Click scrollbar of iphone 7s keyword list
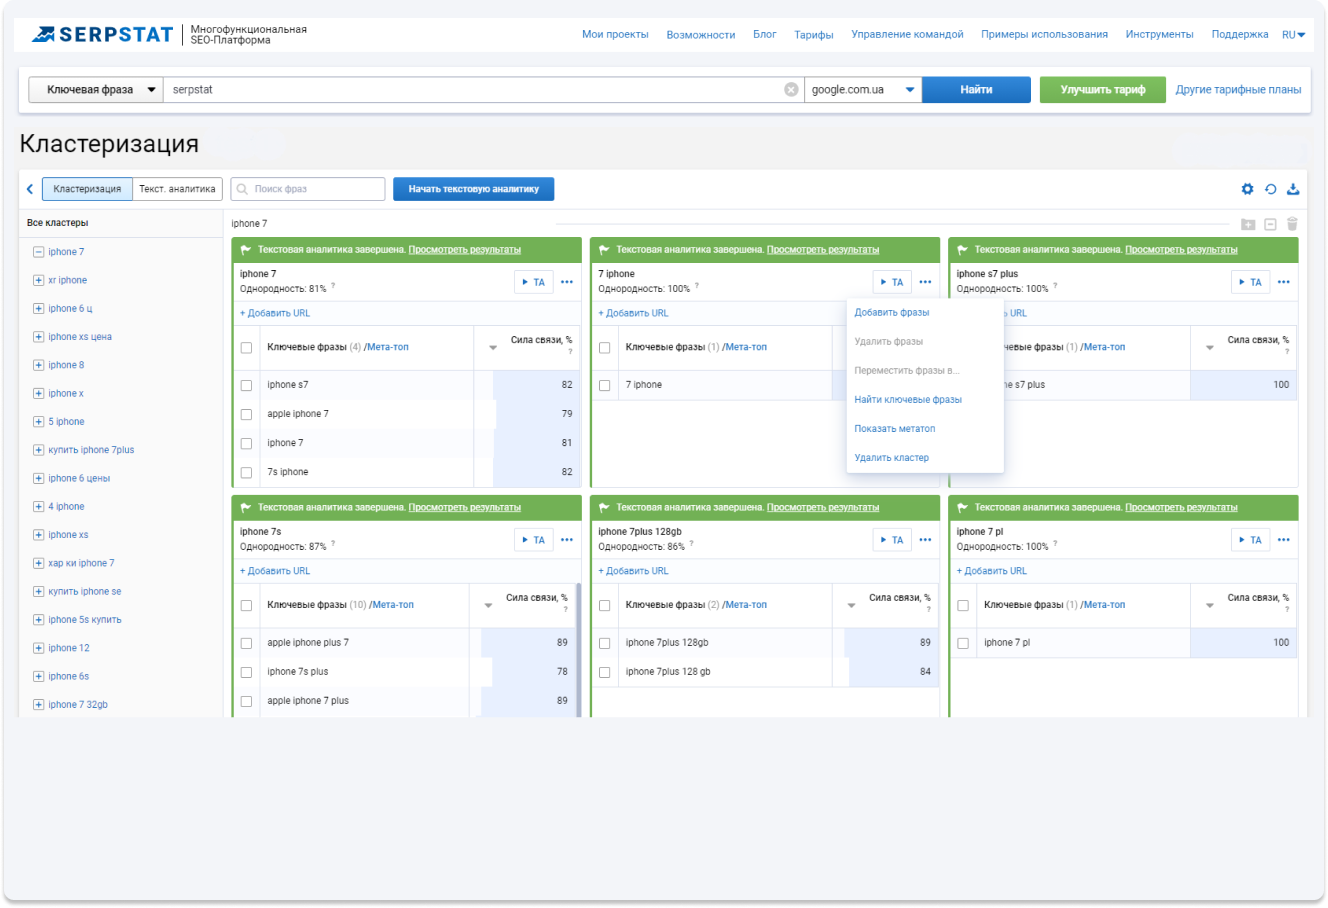This screenshot has height=908, width=1328. point(578,650)
